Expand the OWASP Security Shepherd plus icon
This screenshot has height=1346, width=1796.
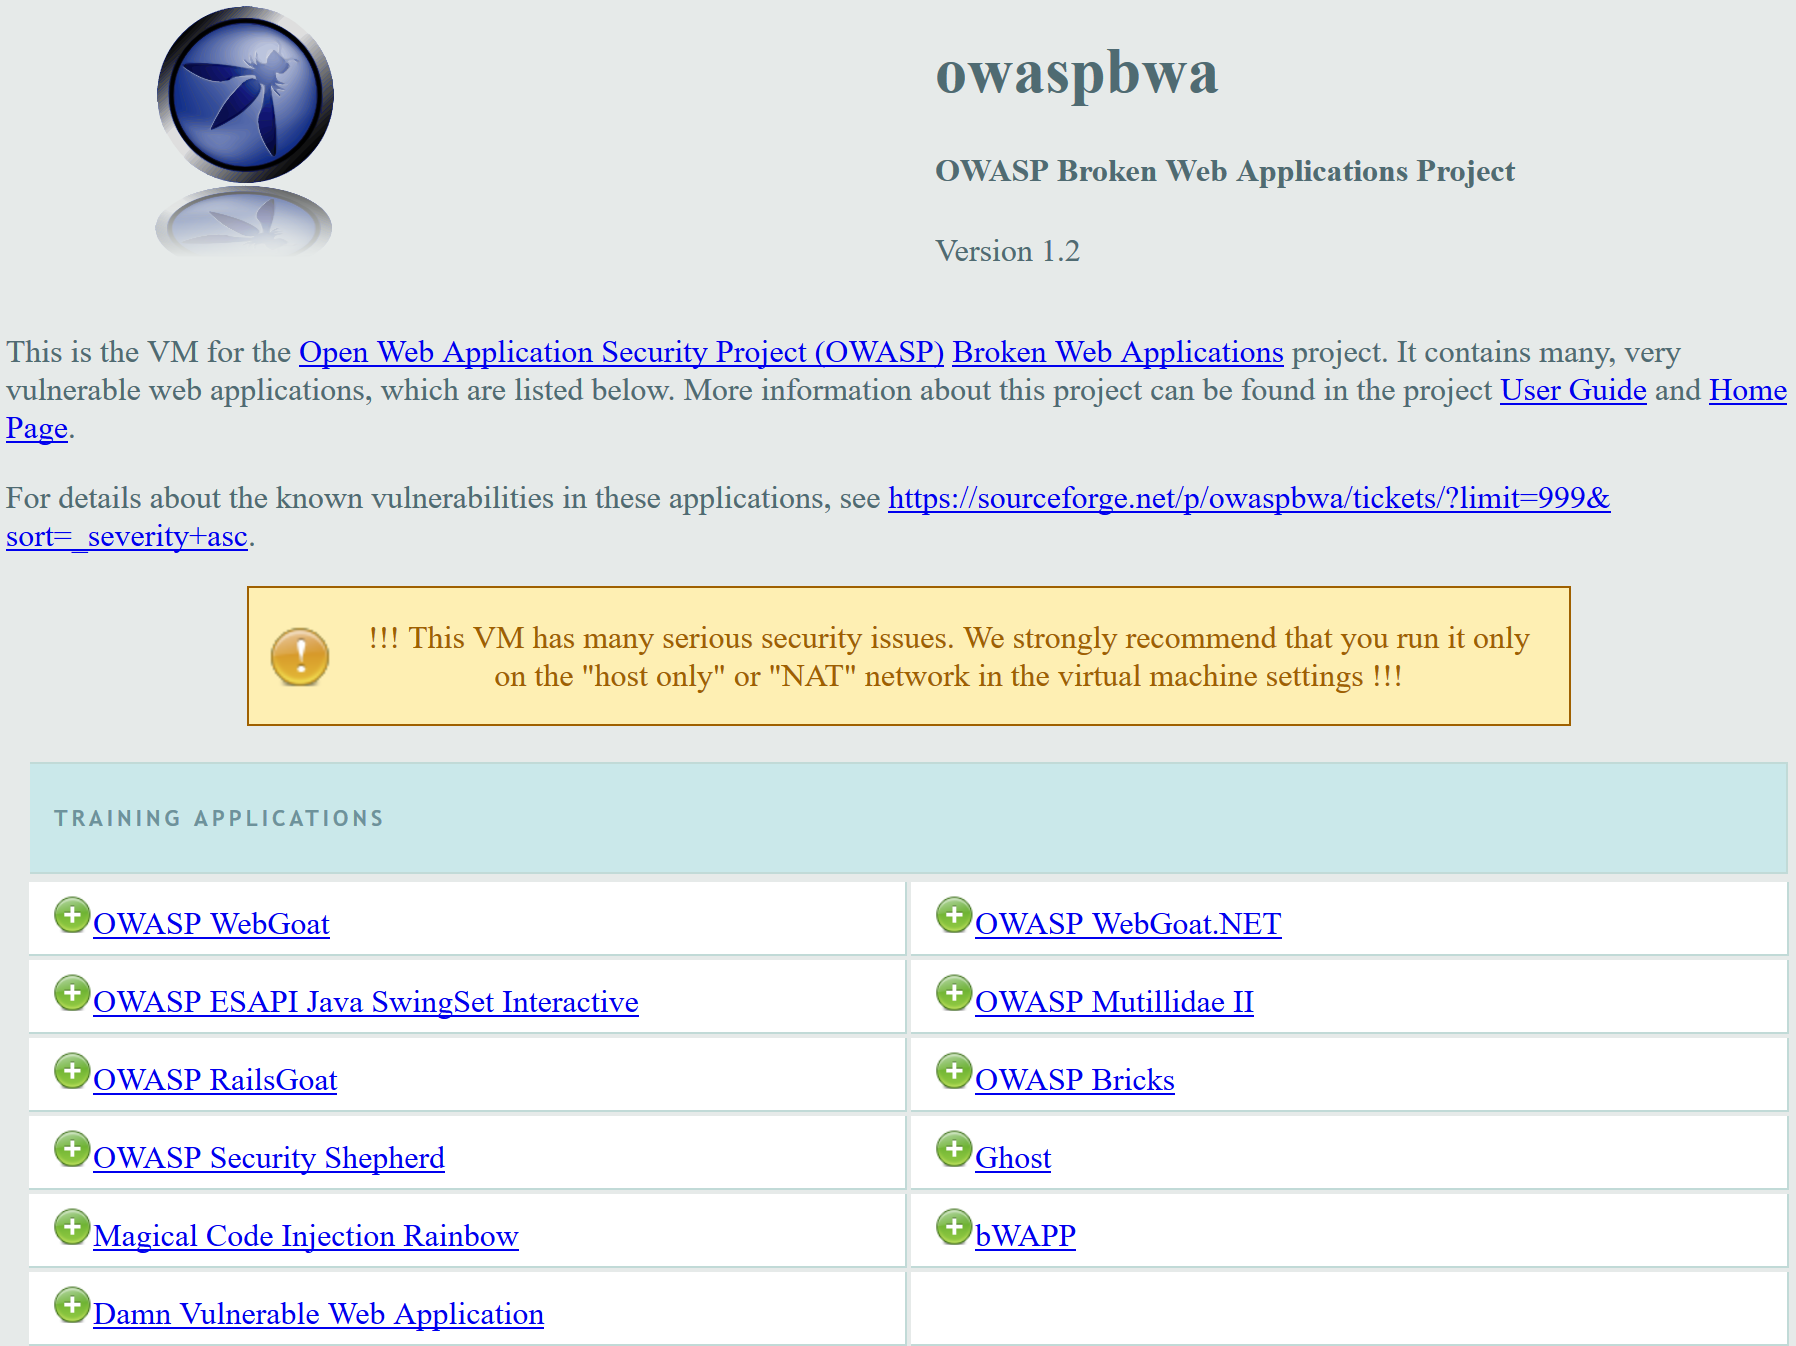point(72,1149)
